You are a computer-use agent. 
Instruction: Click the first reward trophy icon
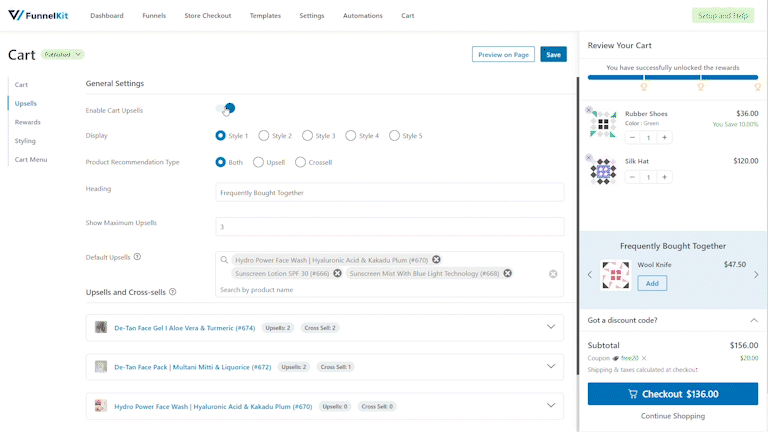pos(644,87)
